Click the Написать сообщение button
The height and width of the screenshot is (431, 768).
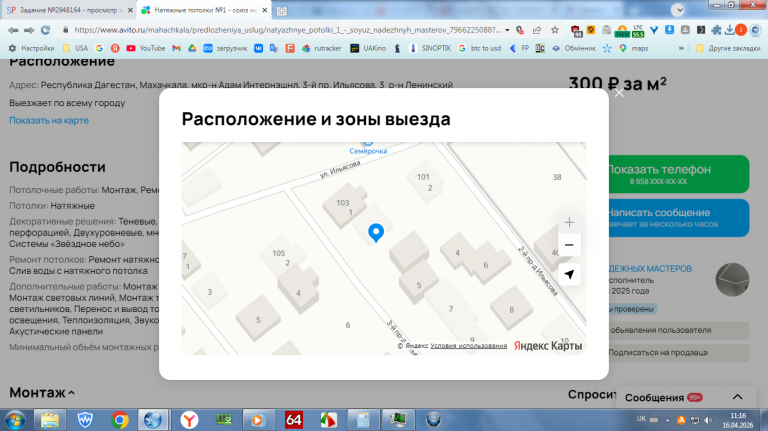678,217
